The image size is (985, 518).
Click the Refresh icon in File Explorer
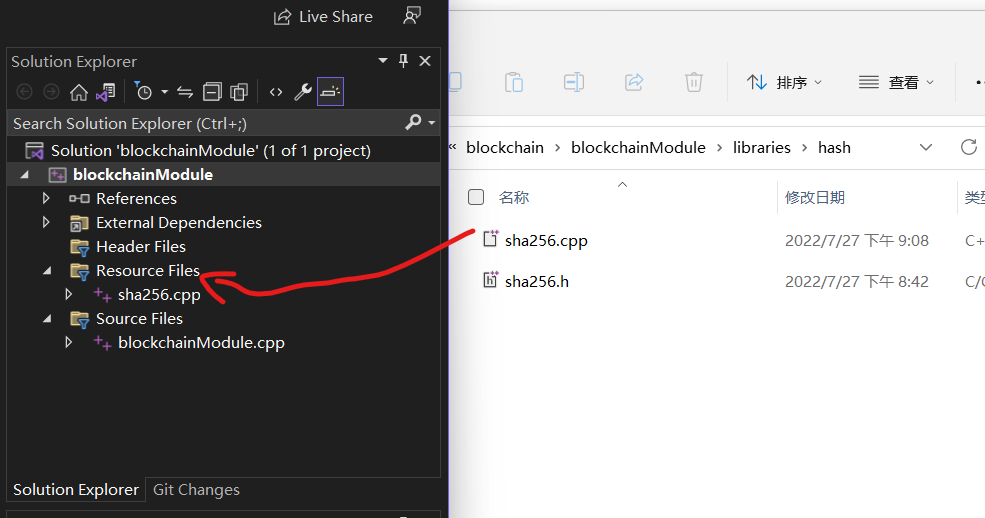969,147
